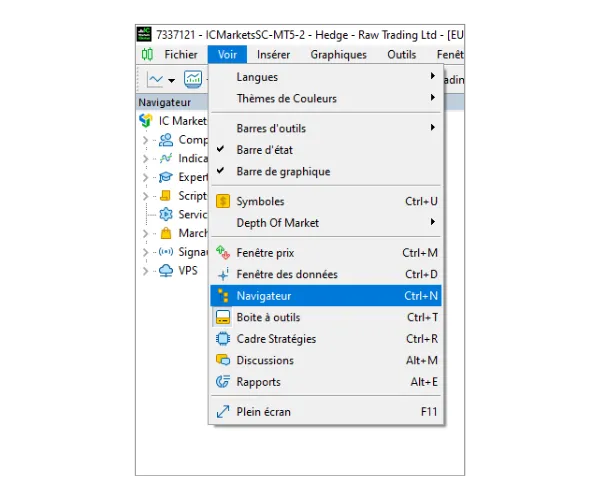Select Cadre Stratégies menu entry
This screenshot has height=500, width=600.
326,339
